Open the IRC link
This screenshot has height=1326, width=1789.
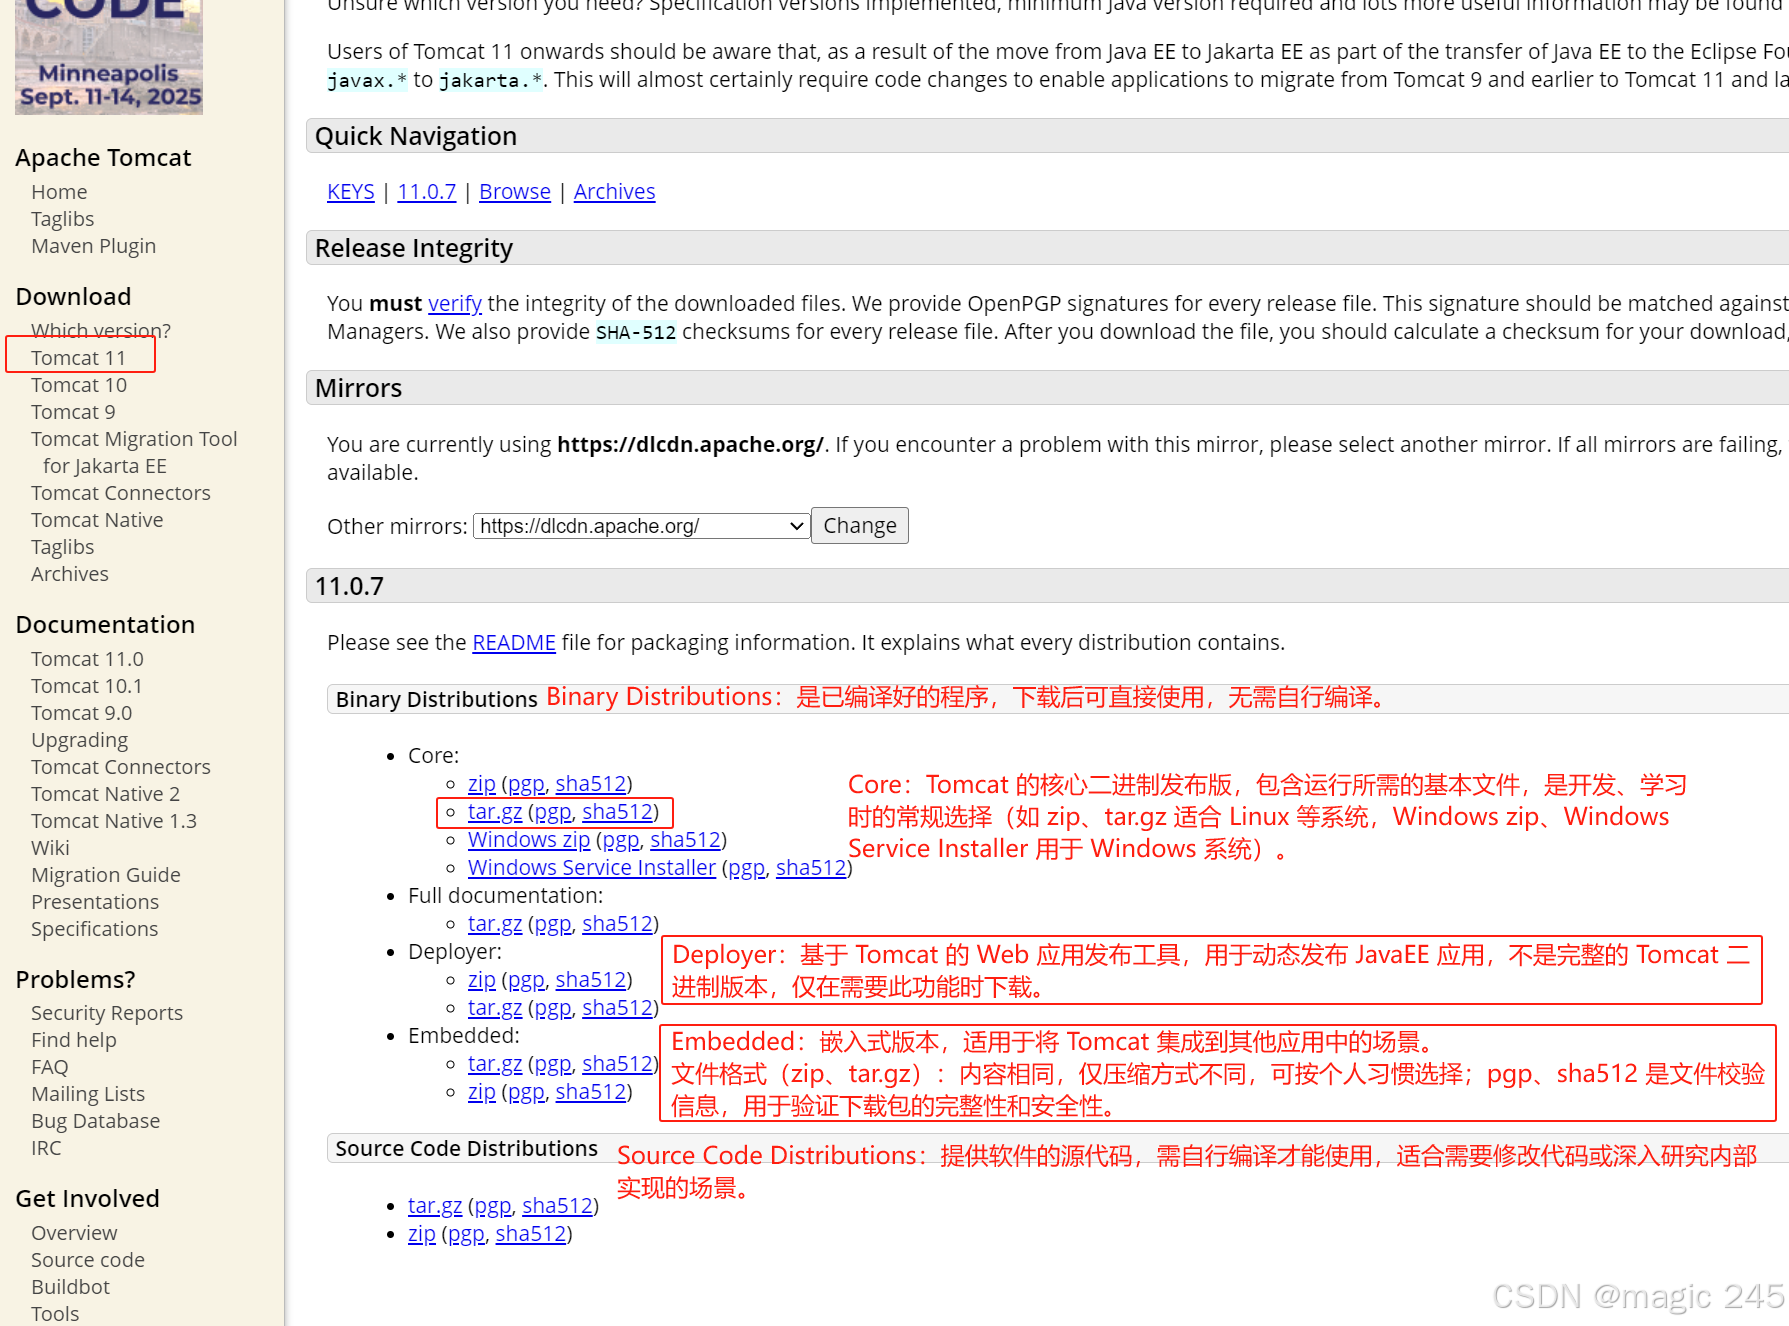(x=46, y=1148)
